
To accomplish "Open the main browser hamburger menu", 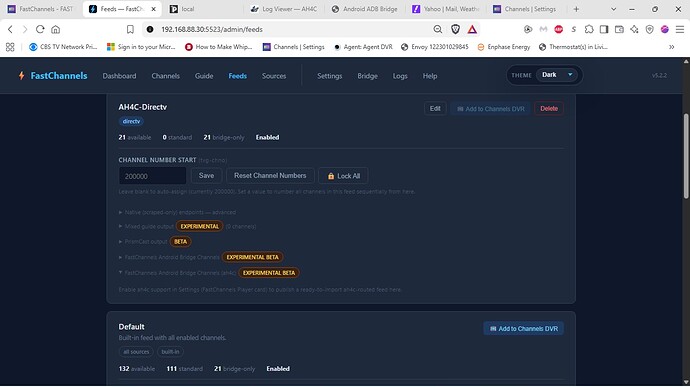I will (680, 29).
